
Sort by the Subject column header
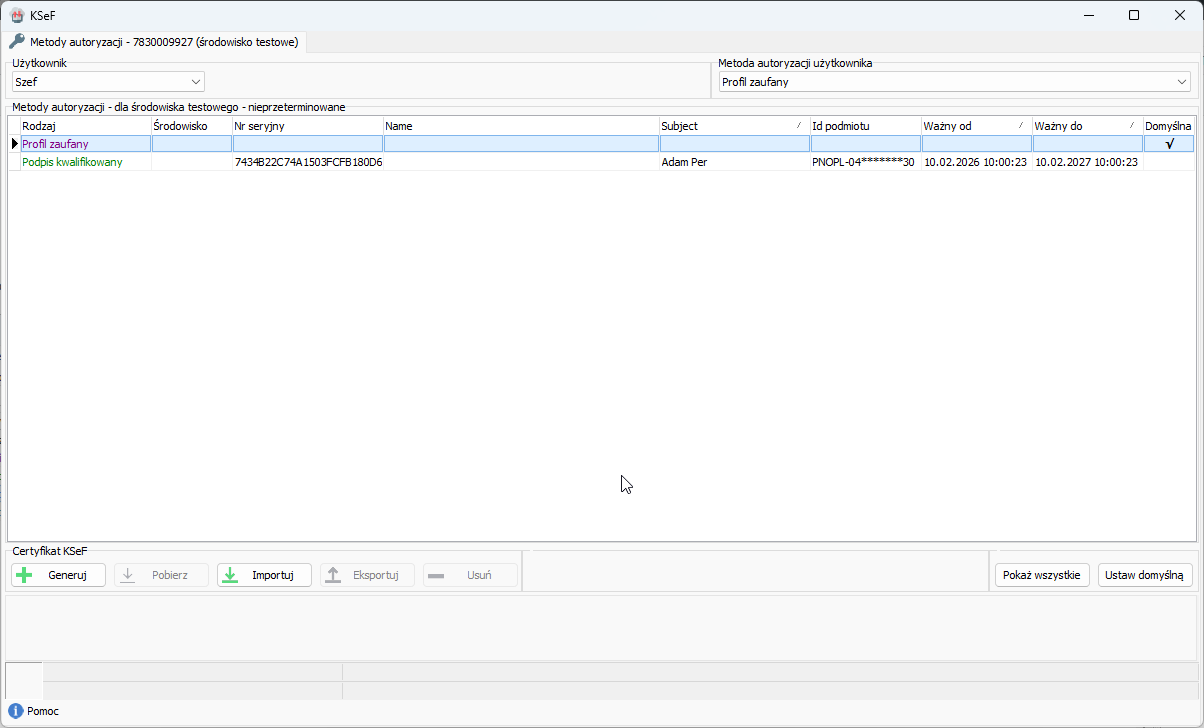[x=733, y=126]
